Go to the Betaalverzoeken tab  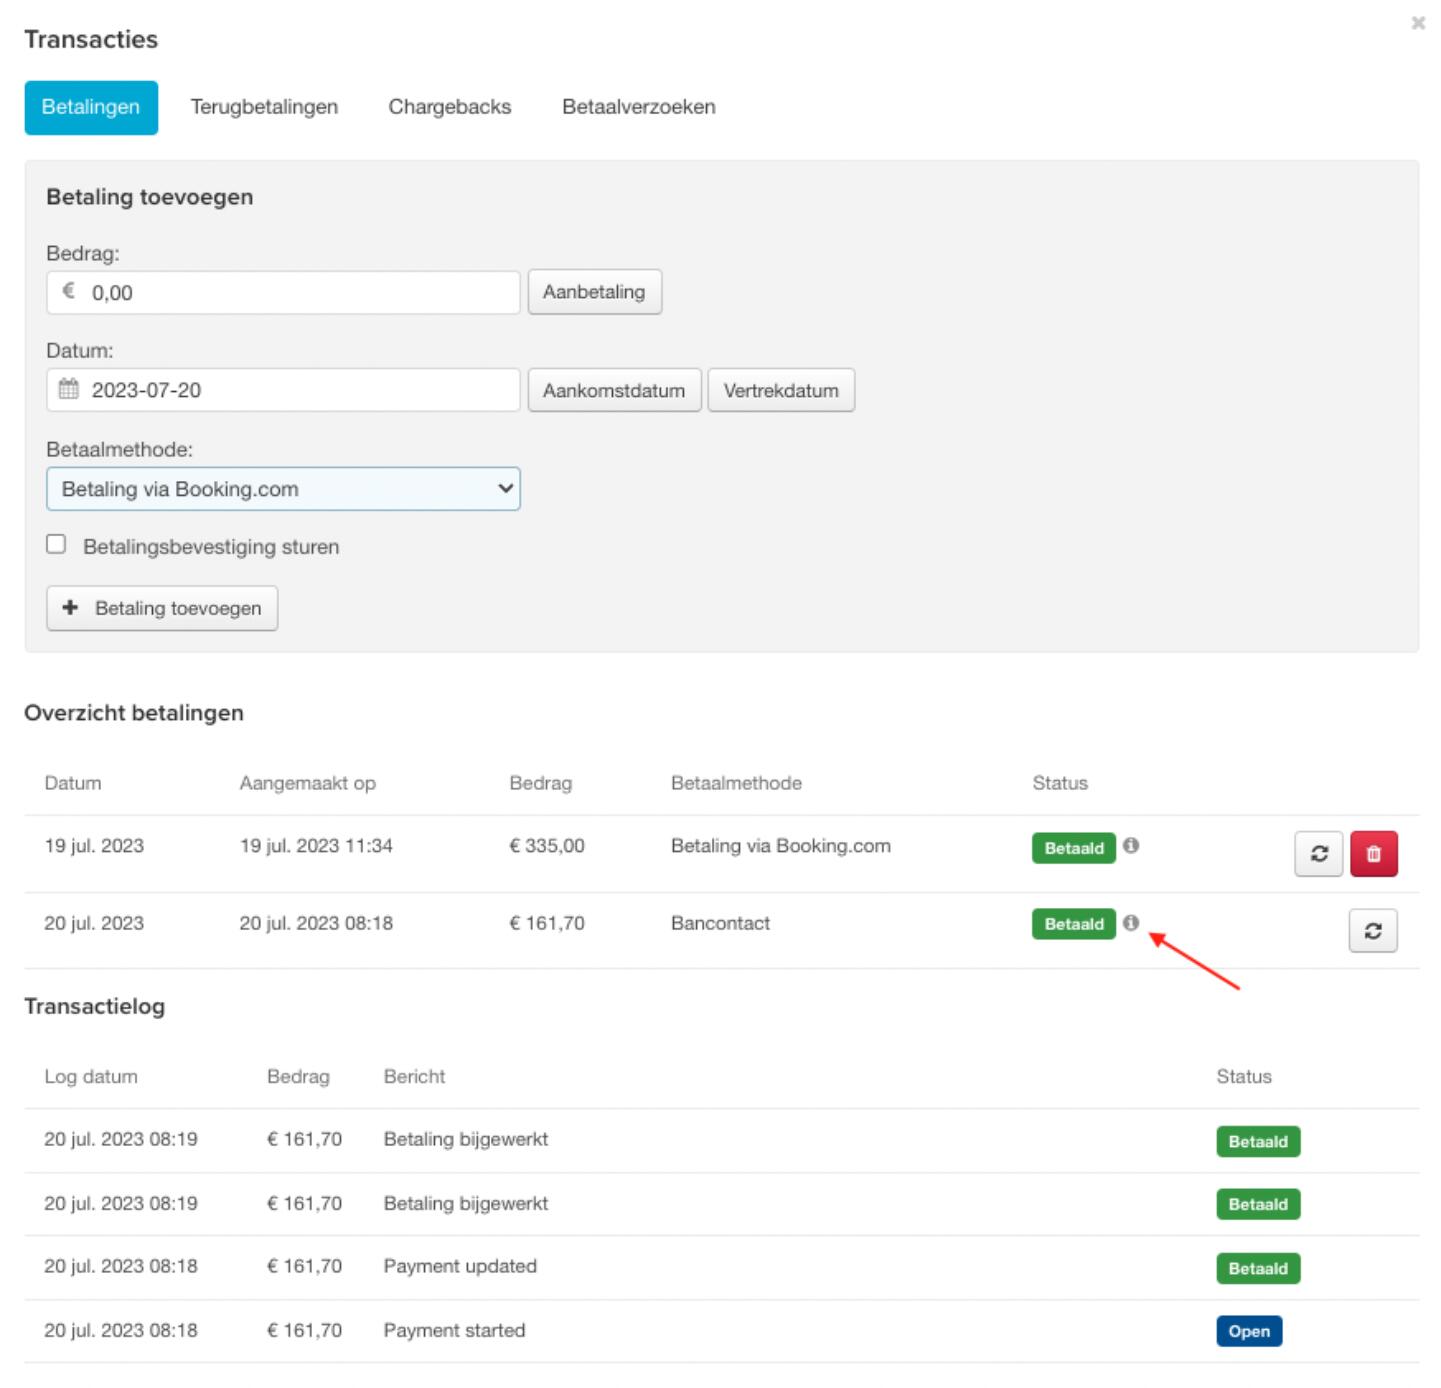638,107
